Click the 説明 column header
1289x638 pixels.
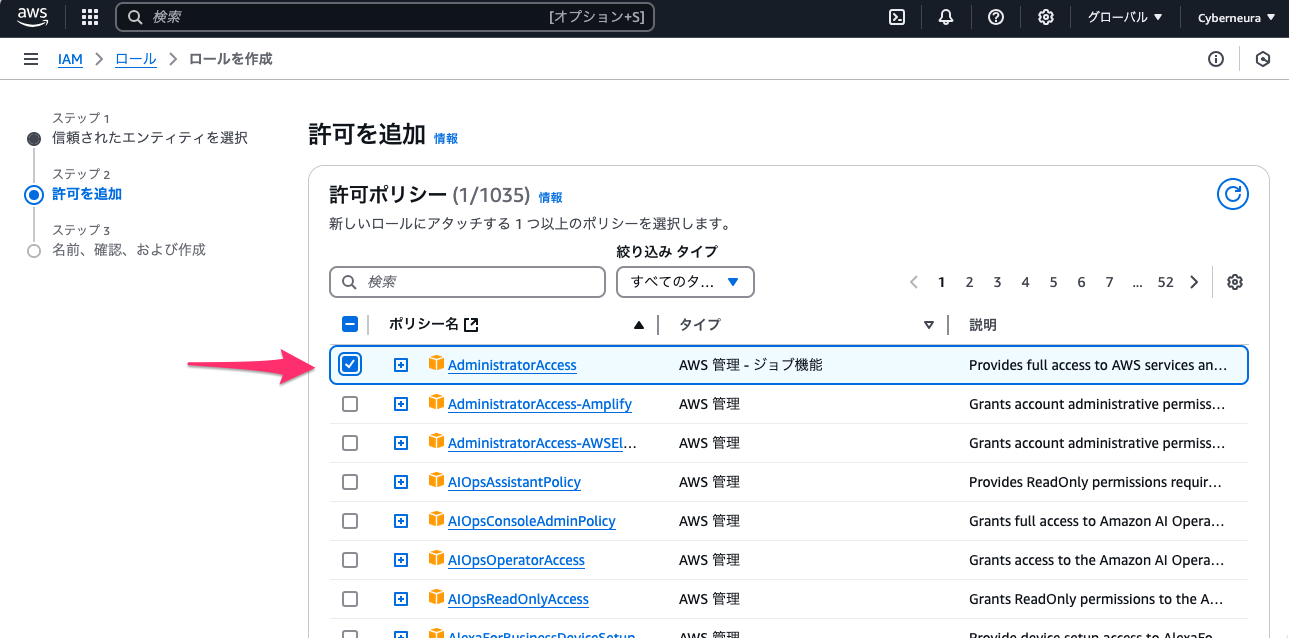[983, 325]
